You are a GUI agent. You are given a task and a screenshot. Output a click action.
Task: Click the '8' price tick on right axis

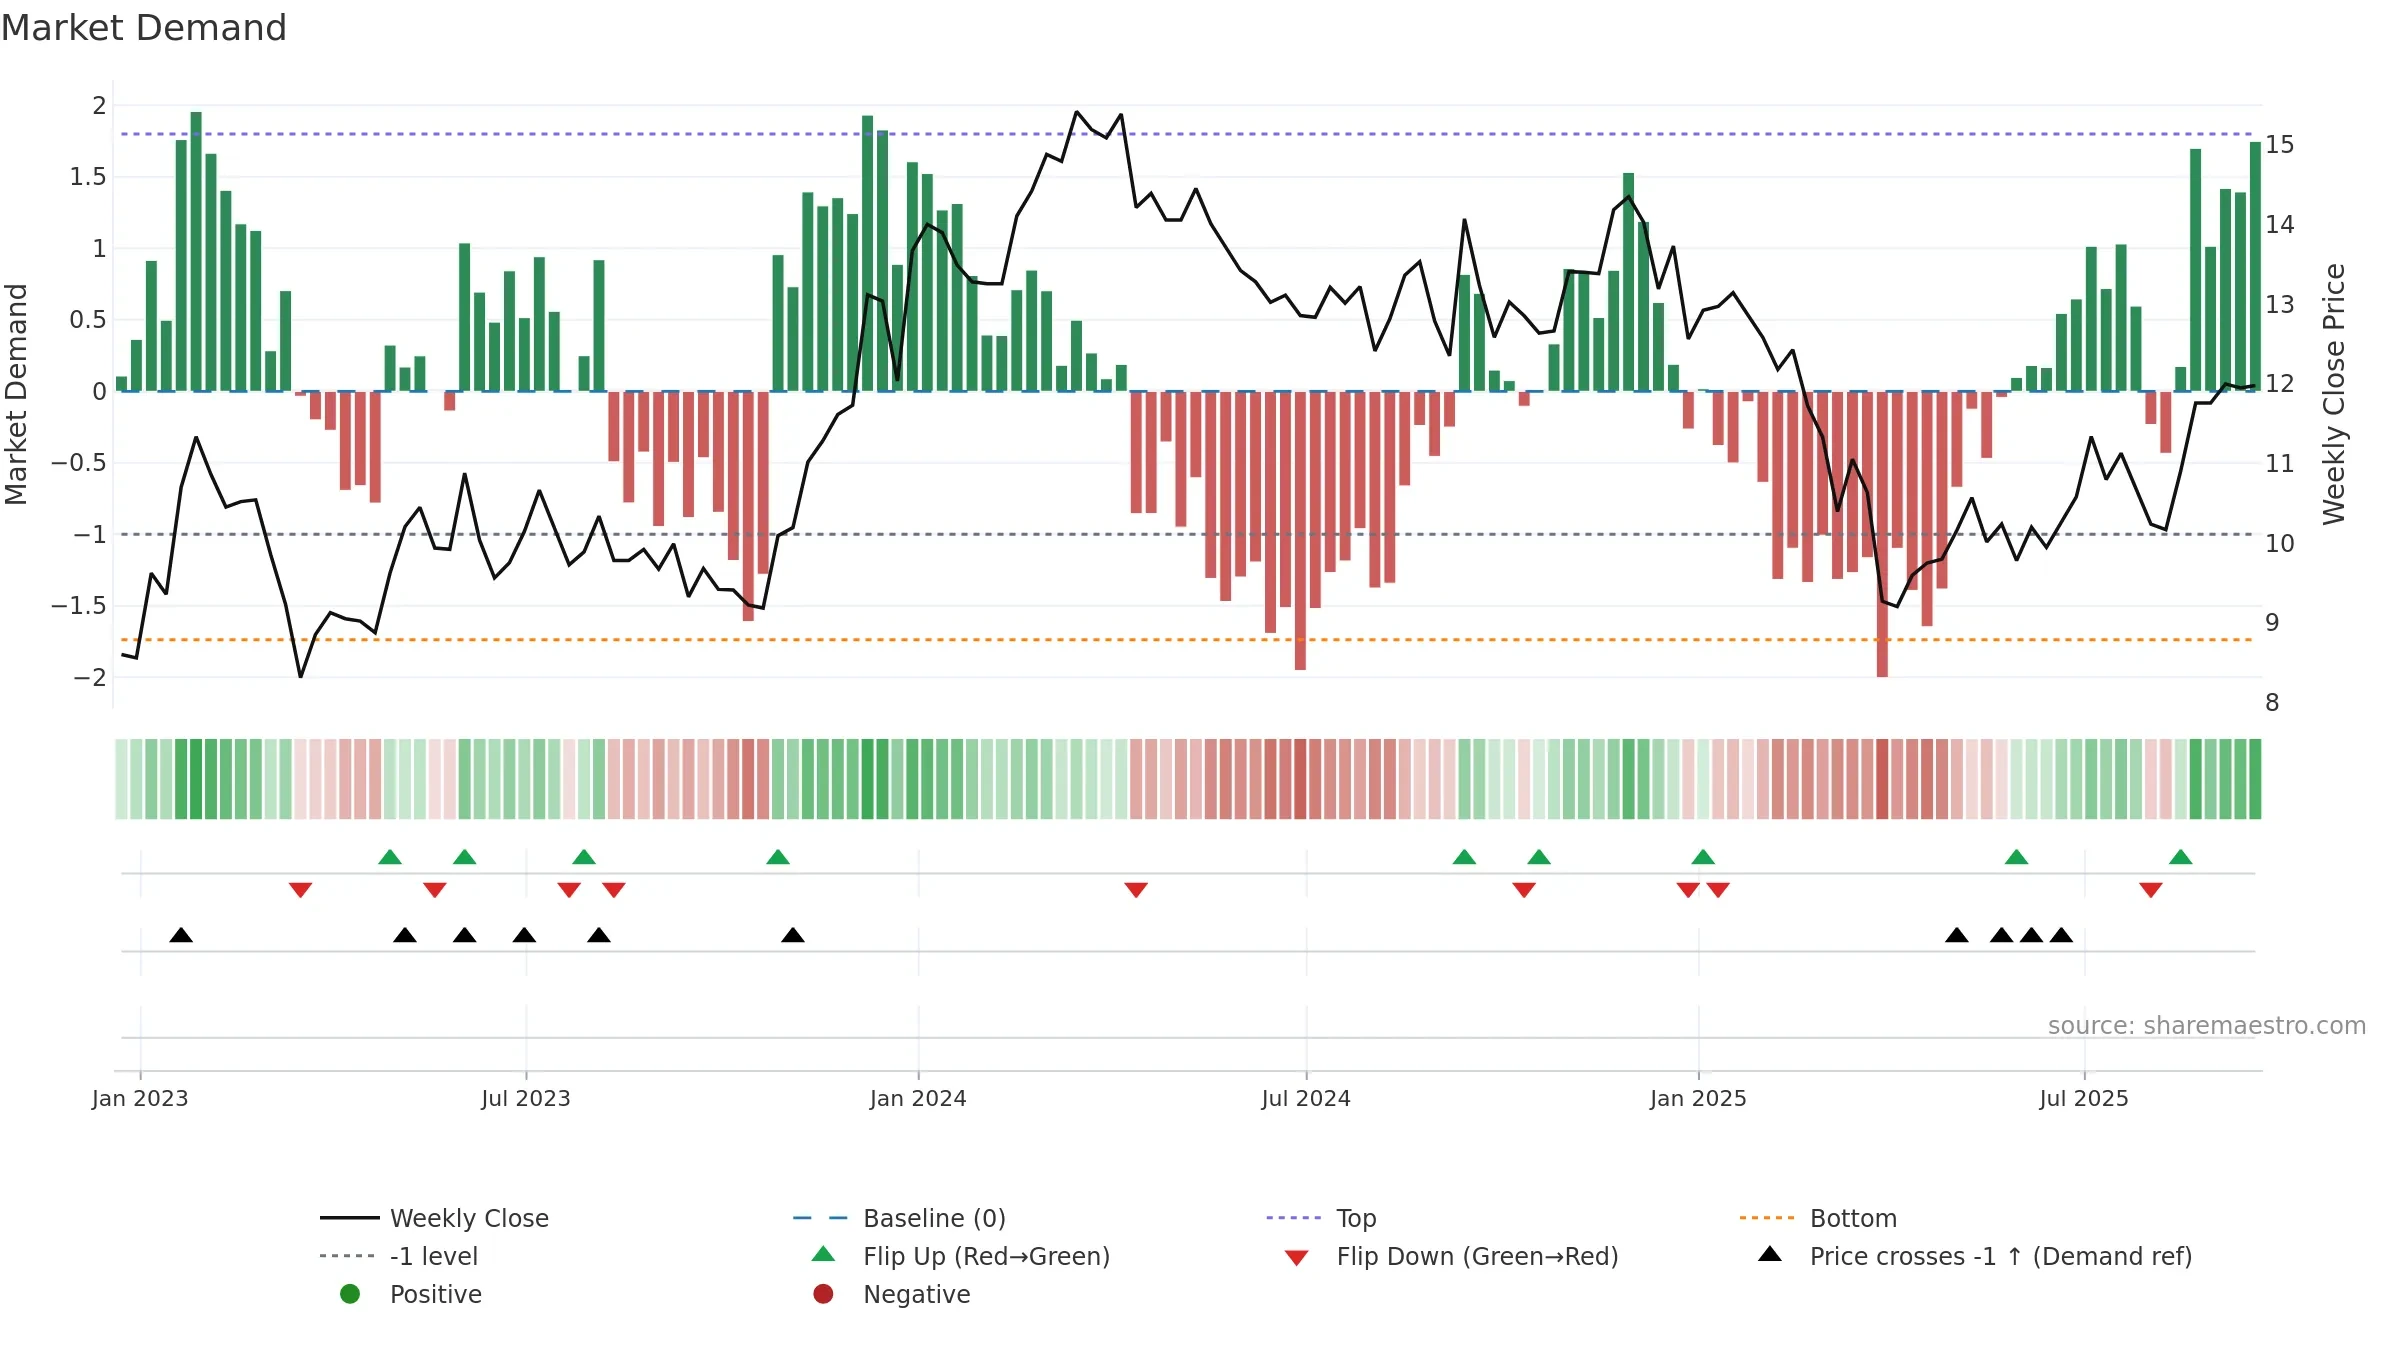point(2272,703)
